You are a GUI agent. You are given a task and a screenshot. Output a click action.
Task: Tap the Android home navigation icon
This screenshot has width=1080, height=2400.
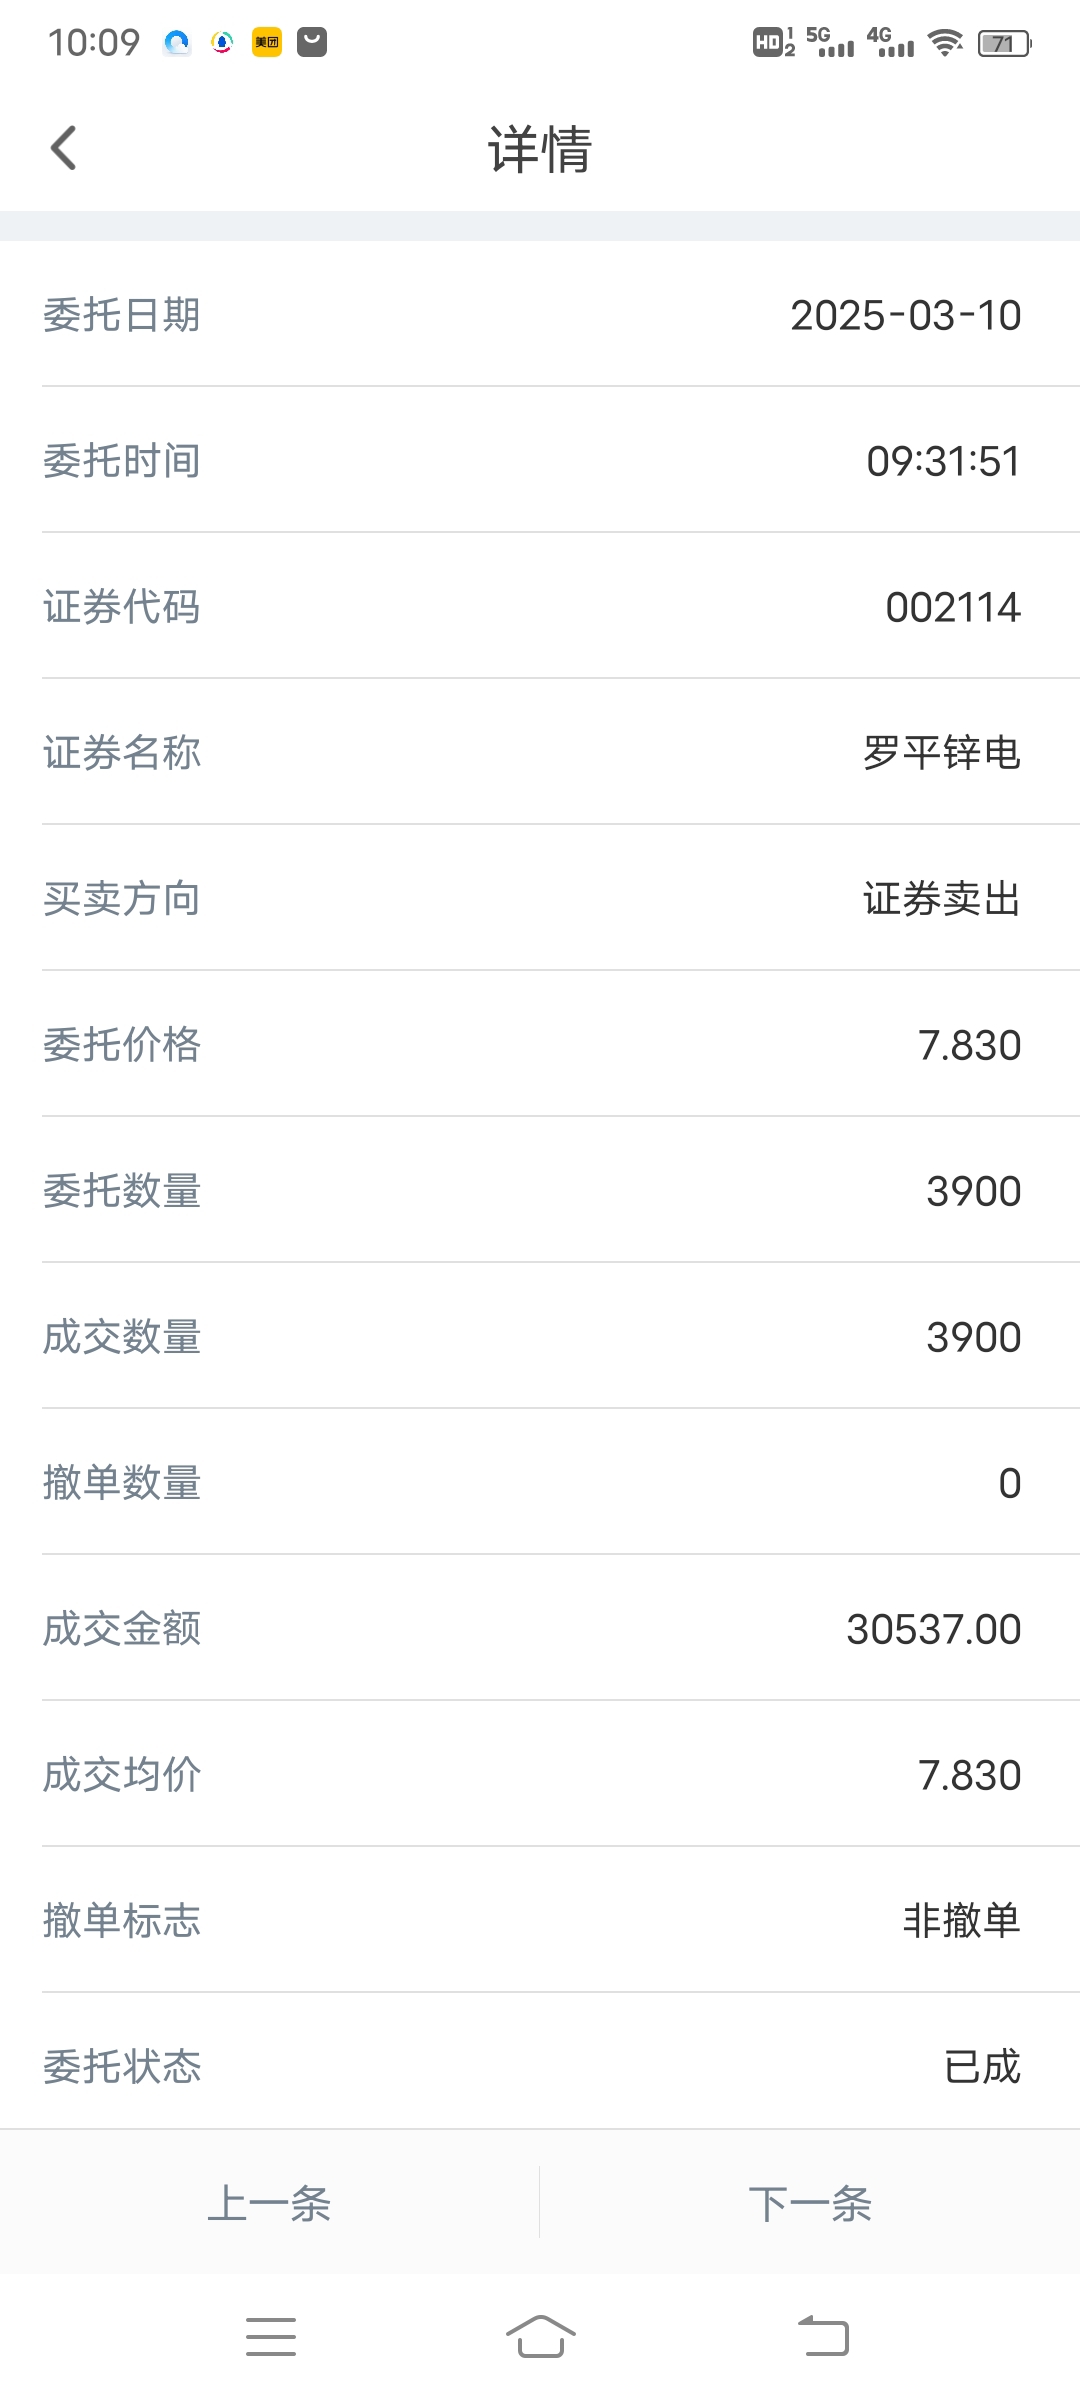[540, 2336]
